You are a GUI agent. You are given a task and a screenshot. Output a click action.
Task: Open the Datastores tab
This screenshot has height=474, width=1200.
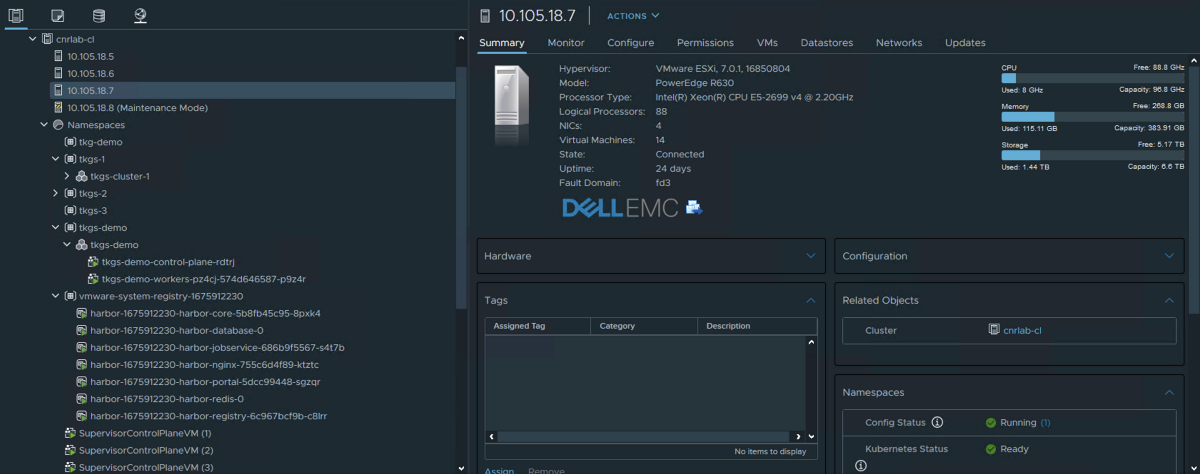(x=826, y=43)
